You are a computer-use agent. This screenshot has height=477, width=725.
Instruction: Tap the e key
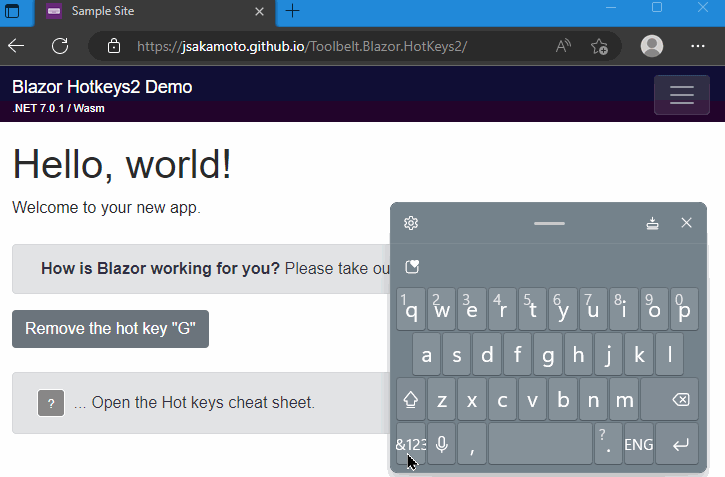pyautogui.click(x=472, y=309)
